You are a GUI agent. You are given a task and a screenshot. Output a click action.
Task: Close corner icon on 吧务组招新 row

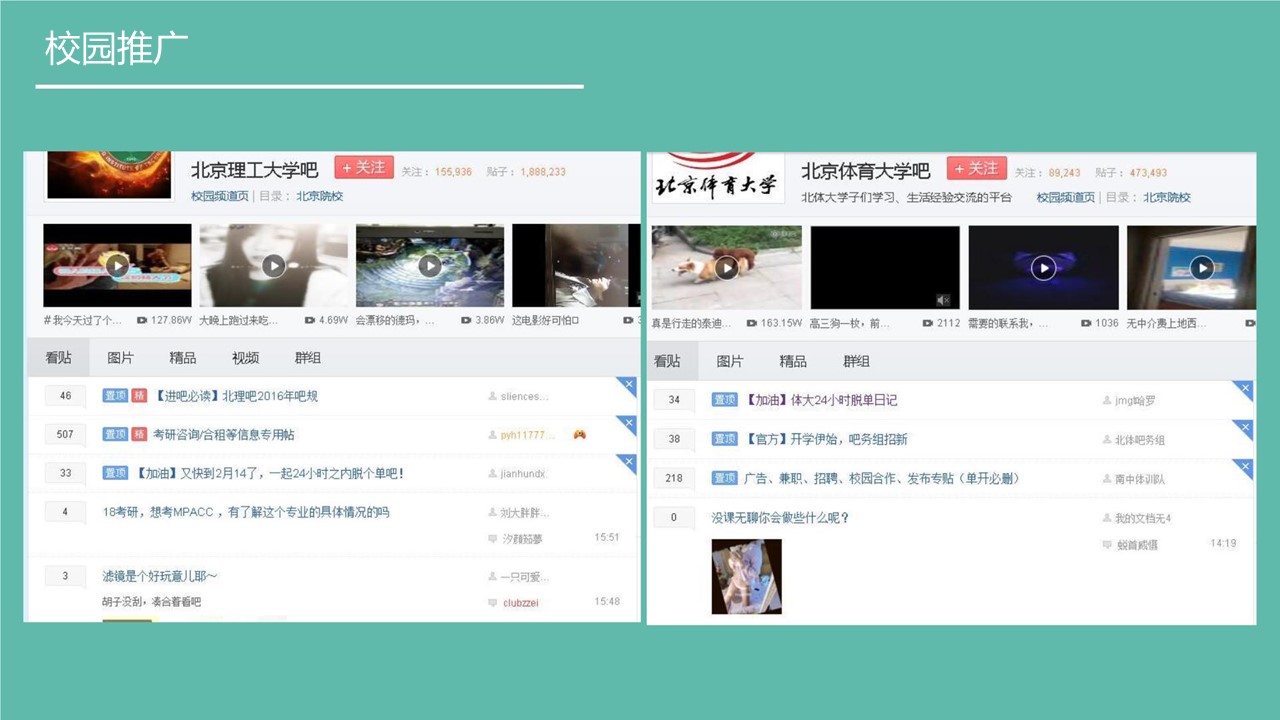coord(1245,427)
